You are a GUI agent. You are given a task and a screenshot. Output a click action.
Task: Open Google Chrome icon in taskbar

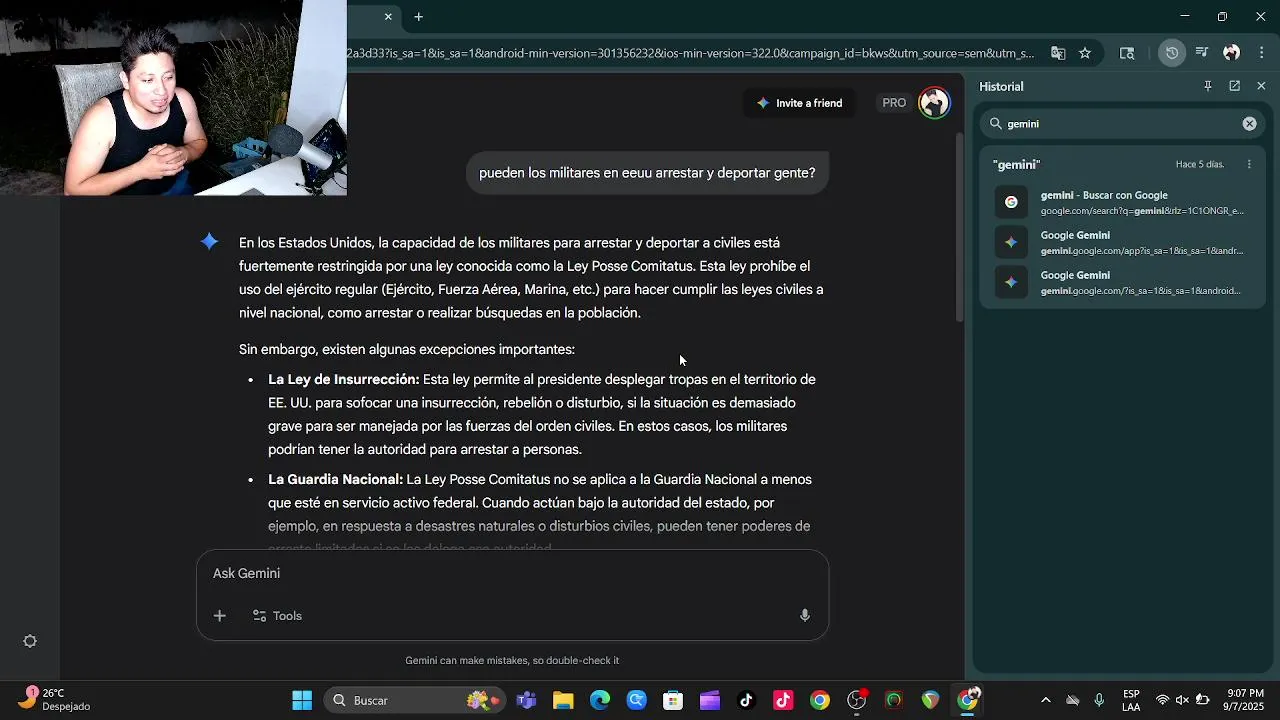click(820, 700)
